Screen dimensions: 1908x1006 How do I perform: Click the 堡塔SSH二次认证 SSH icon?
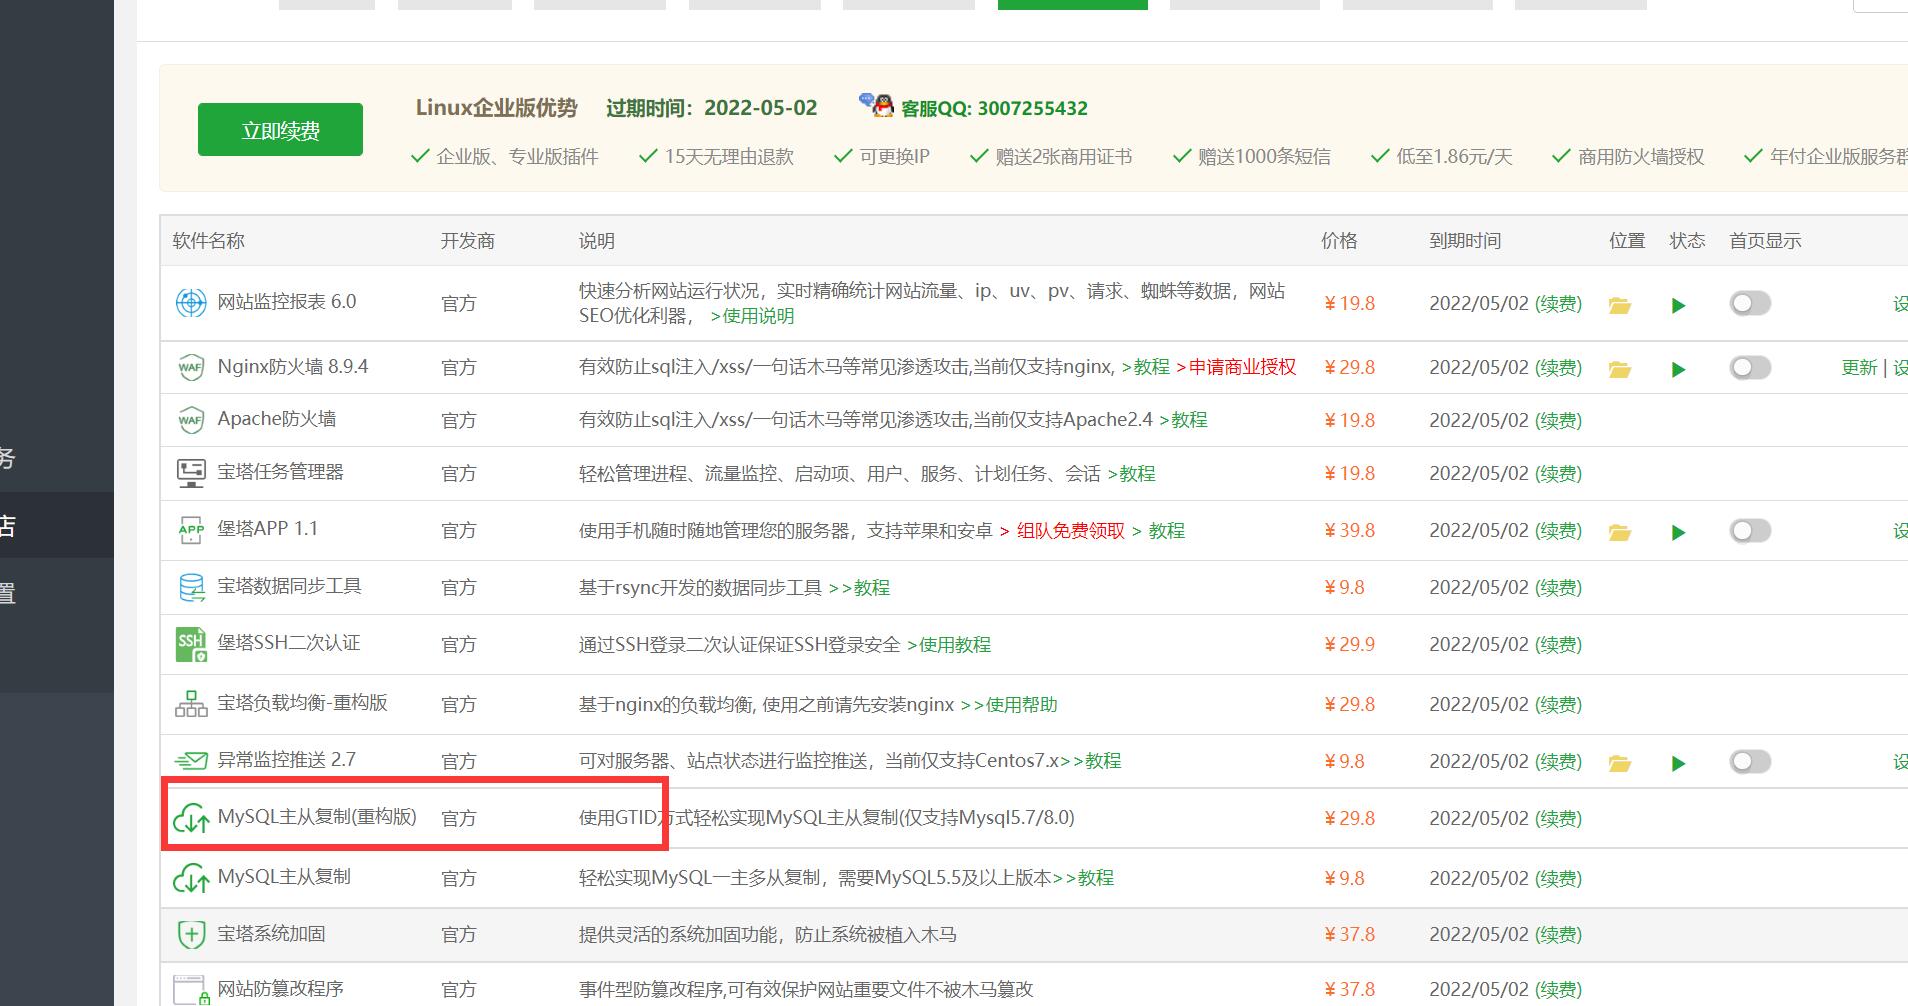pos(191,644)
